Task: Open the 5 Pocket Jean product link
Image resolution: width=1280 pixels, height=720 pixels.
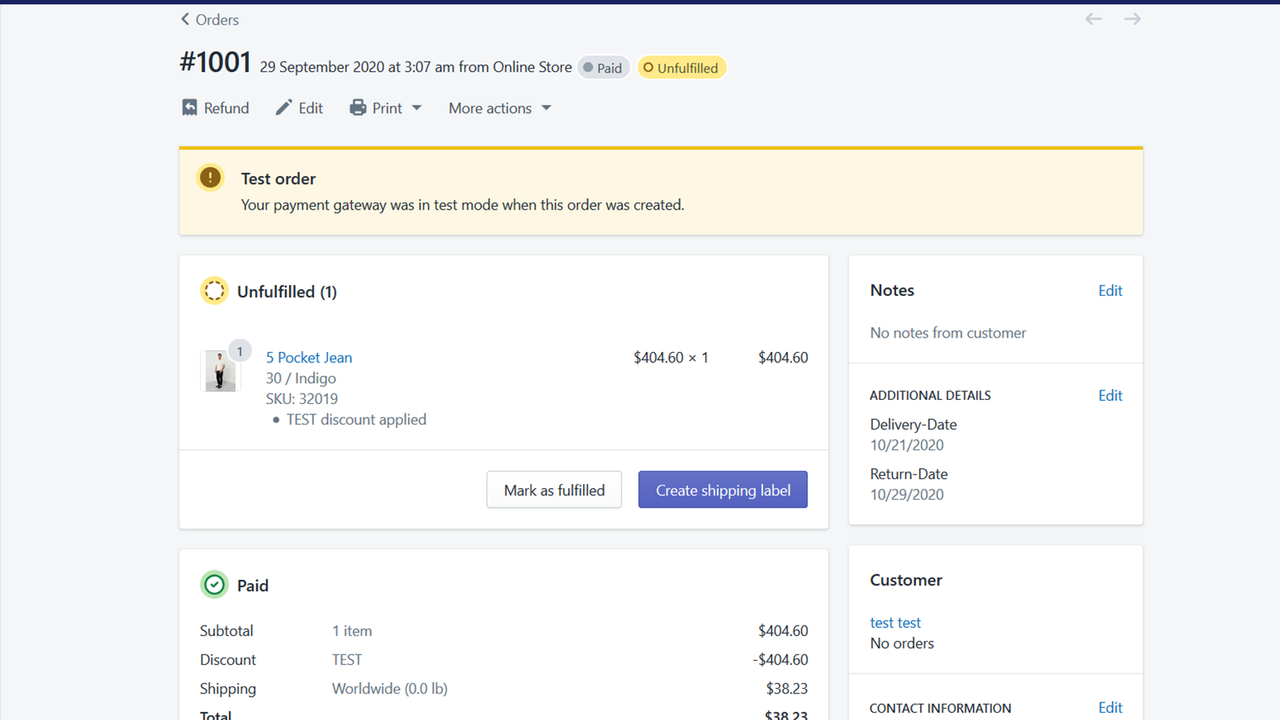Action: point(308,357)
